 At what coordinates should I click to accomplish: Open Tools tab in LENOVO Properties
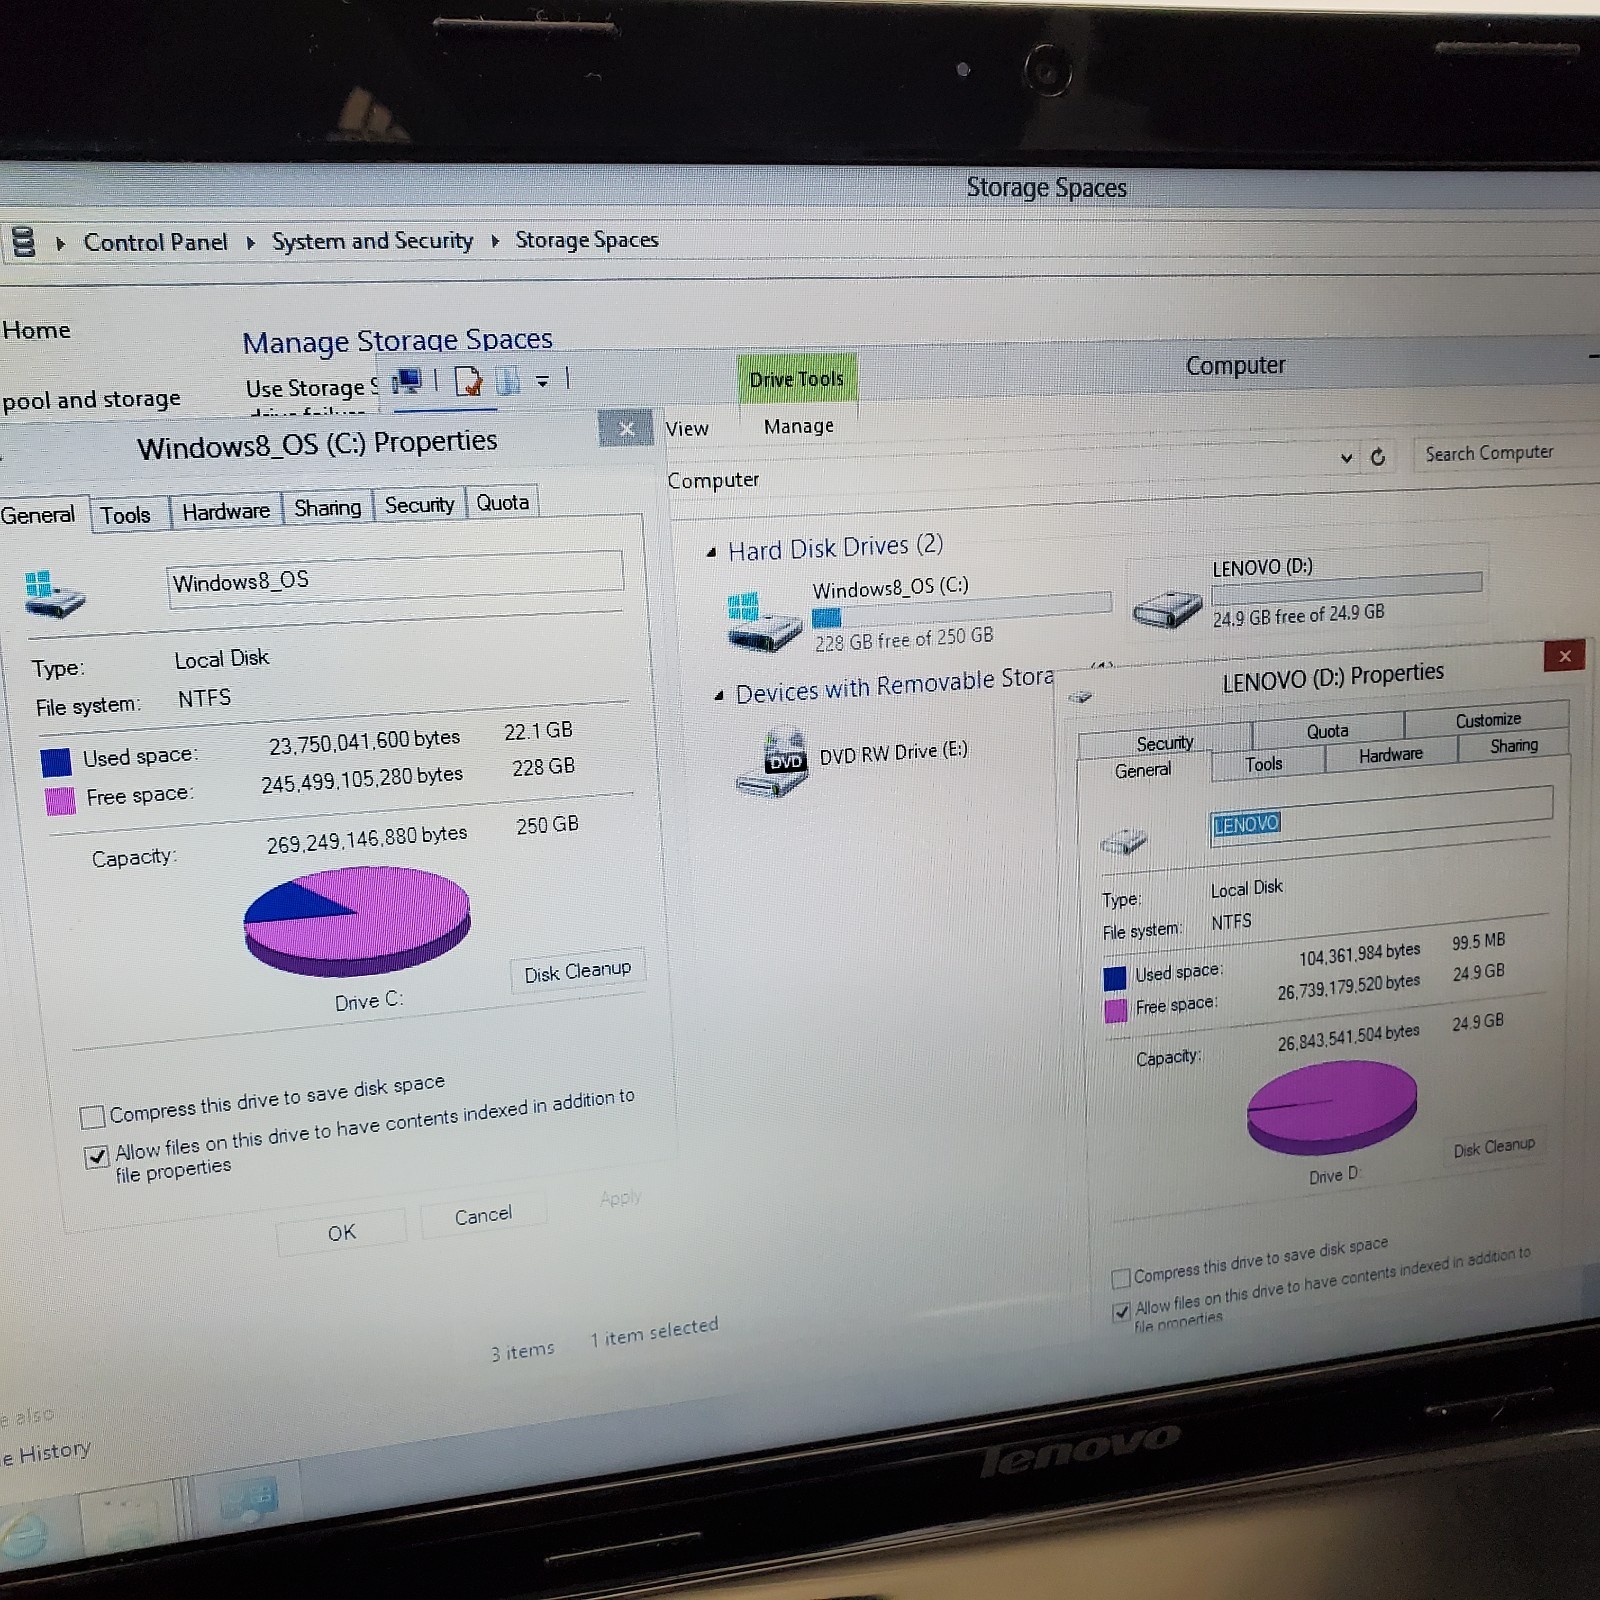(1264, 764)
